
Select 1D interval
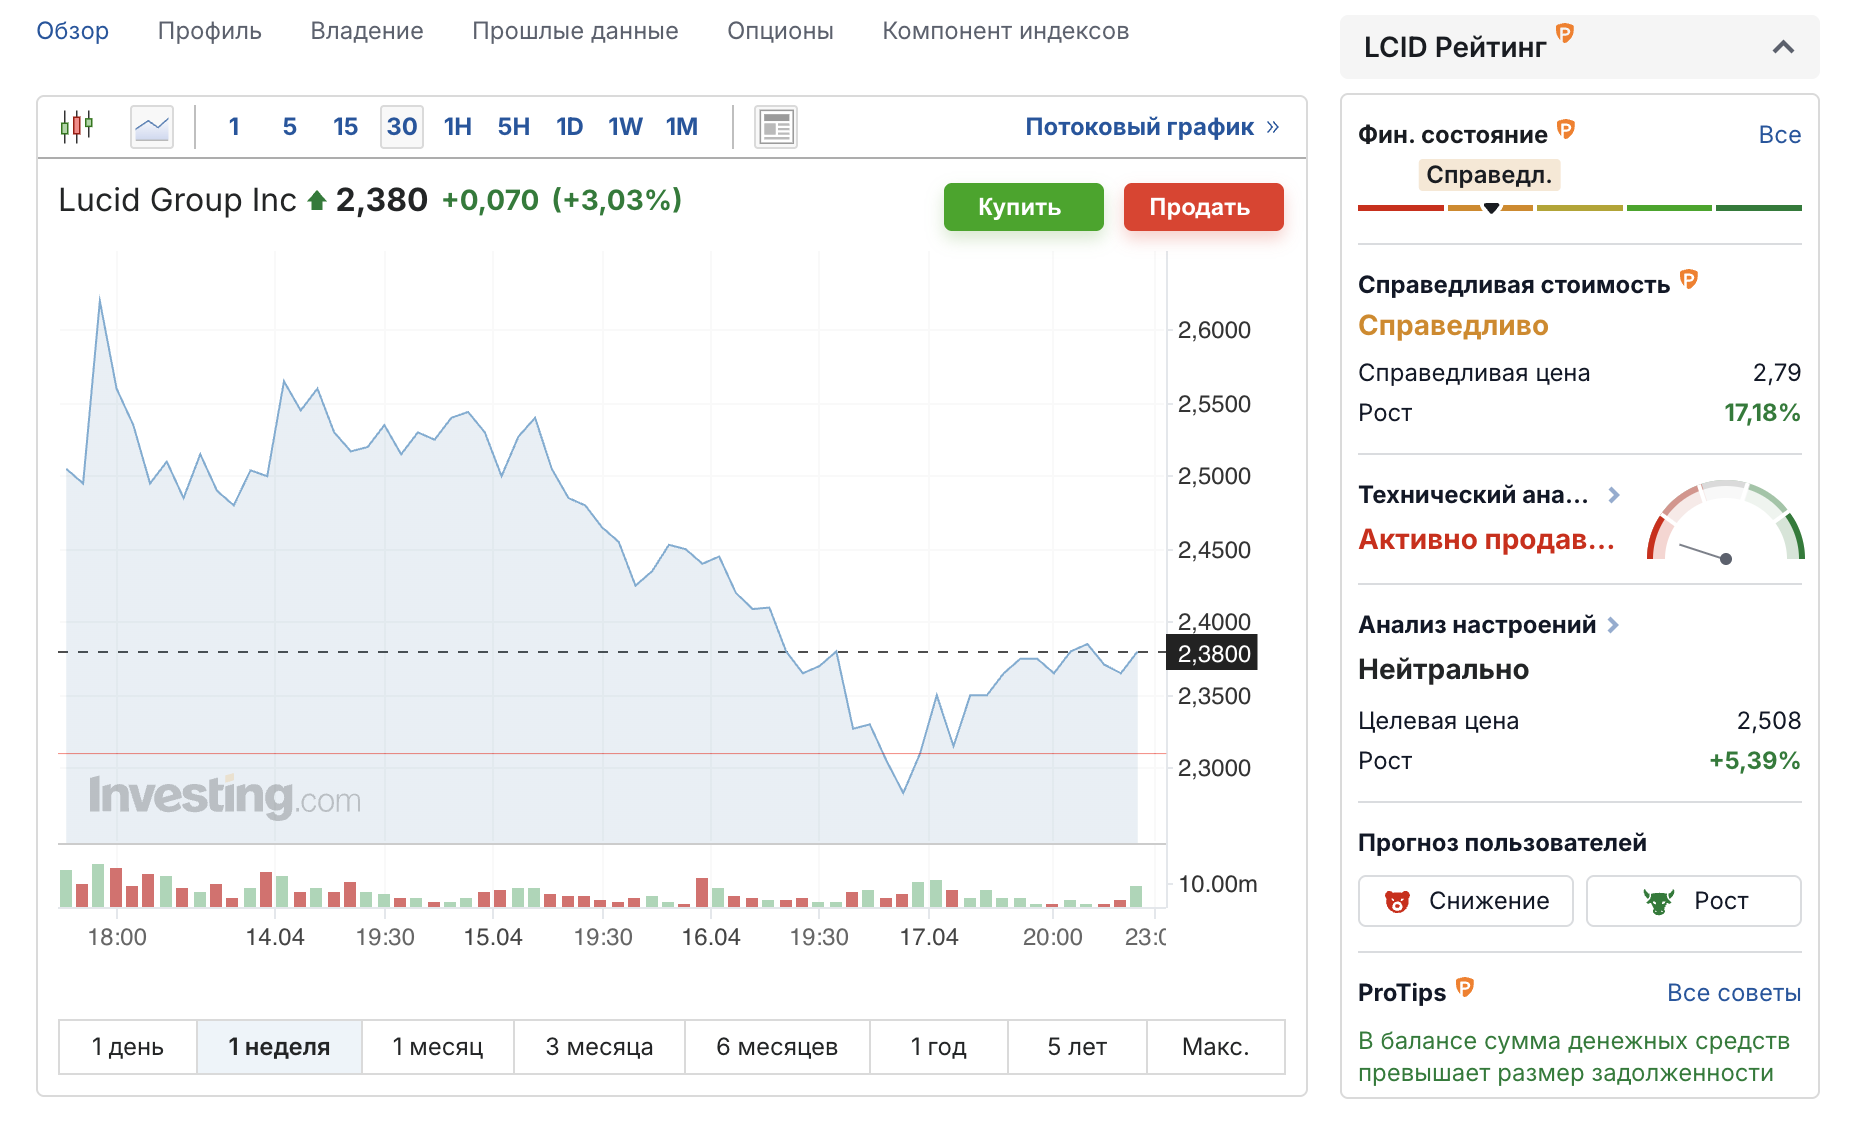click(x=570, y=127)
